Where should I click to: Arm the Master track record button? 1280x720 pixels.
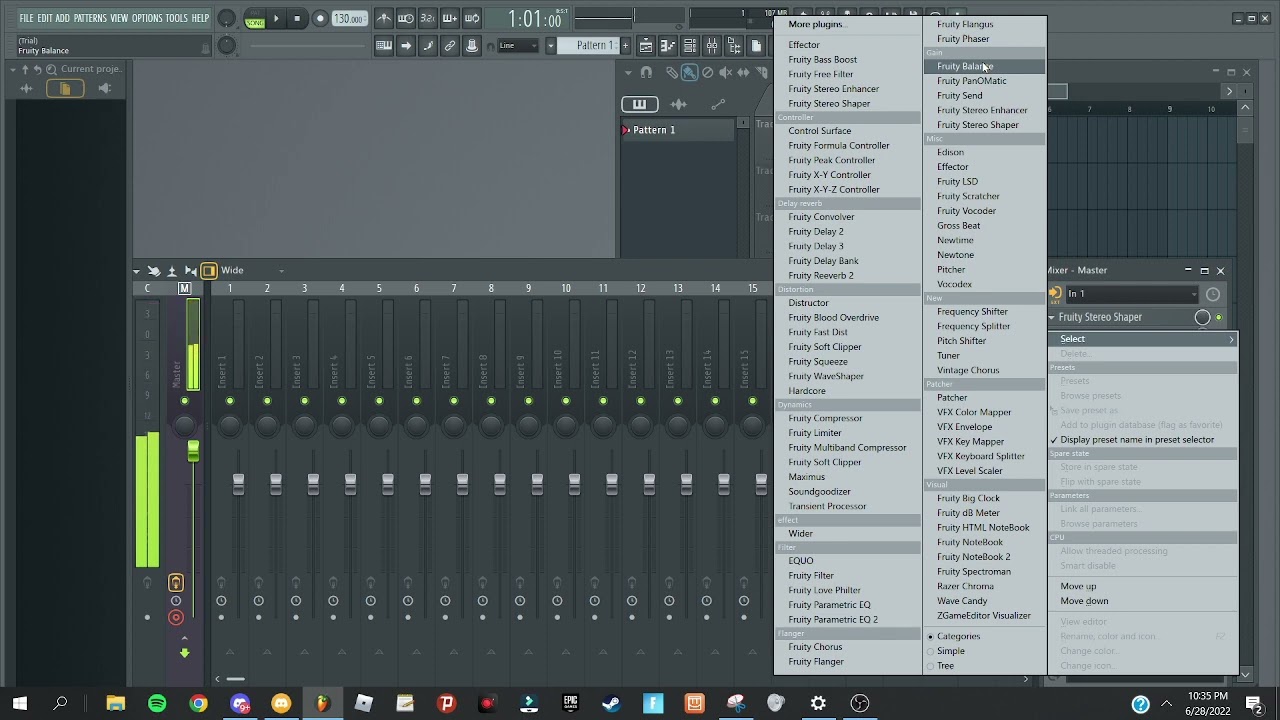click(176, 617)
